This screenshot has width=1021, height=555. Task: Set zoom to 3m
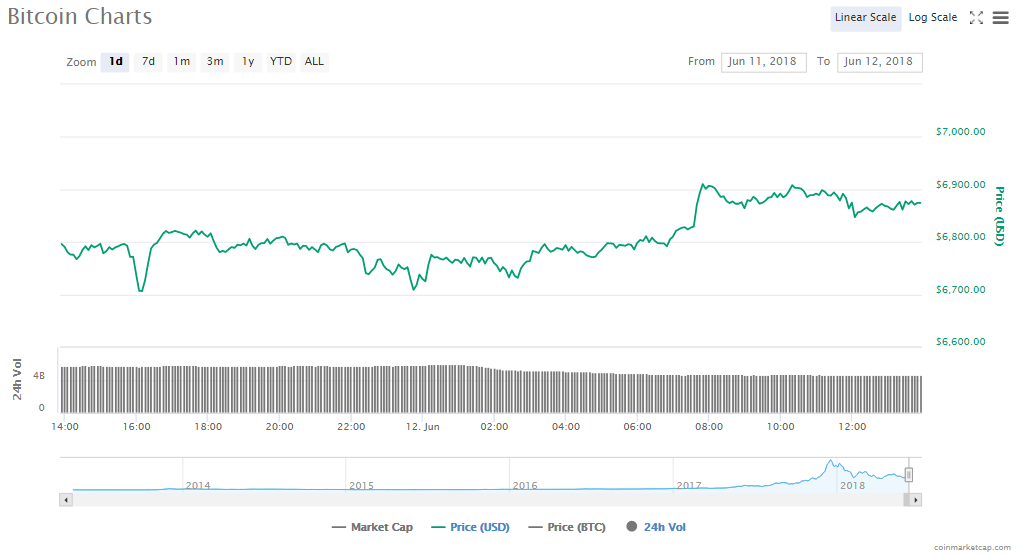[x=215, y=61]
